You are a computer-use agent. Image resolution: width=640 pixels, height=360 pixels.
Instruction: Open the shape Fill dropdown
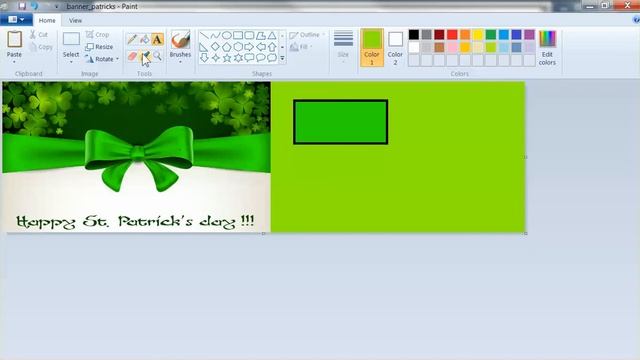(301, 47)
